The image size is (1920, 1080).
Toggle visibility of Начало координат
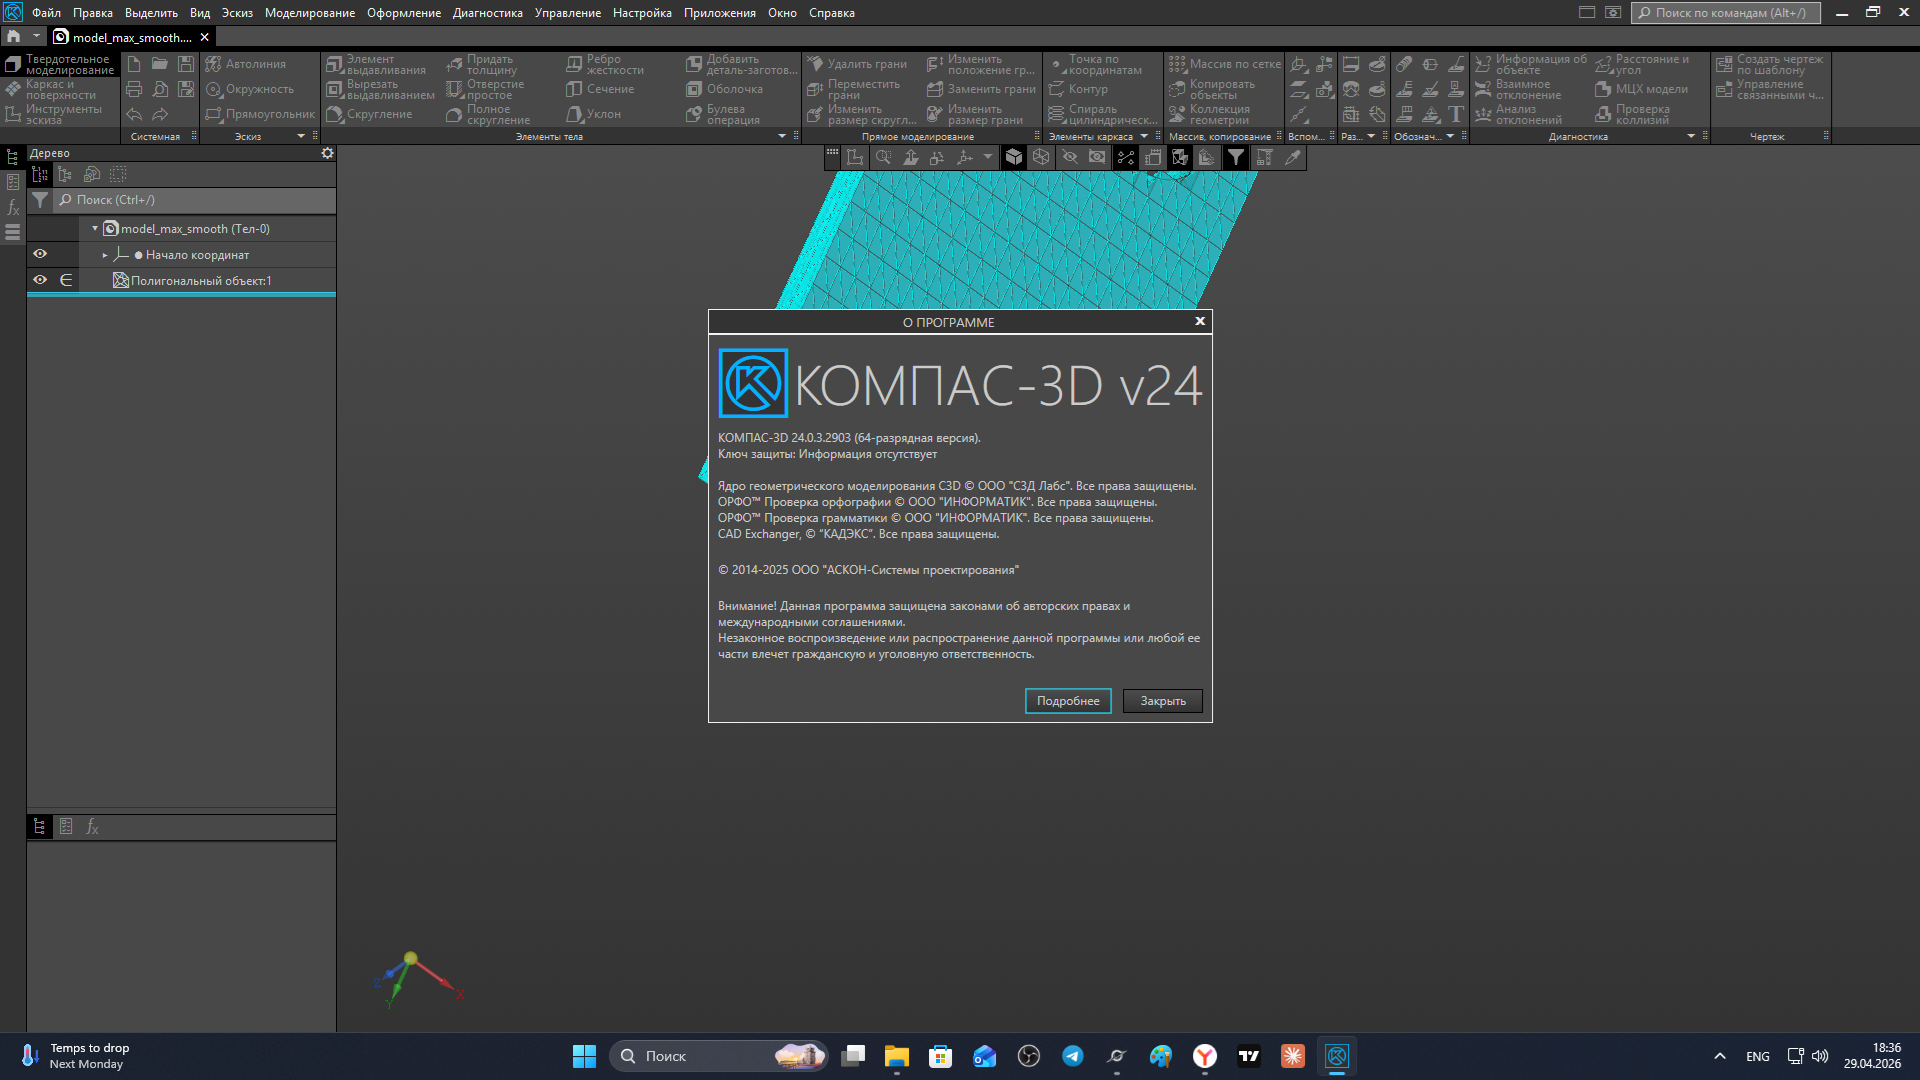point(40,254)
